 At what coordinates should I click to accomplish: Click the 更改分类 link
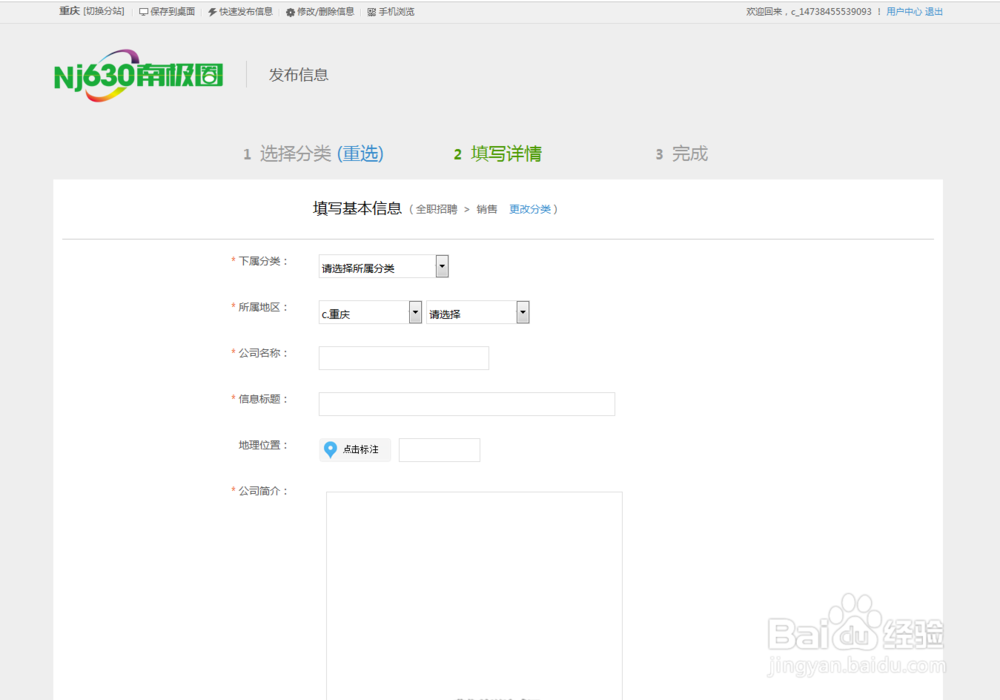531,209
